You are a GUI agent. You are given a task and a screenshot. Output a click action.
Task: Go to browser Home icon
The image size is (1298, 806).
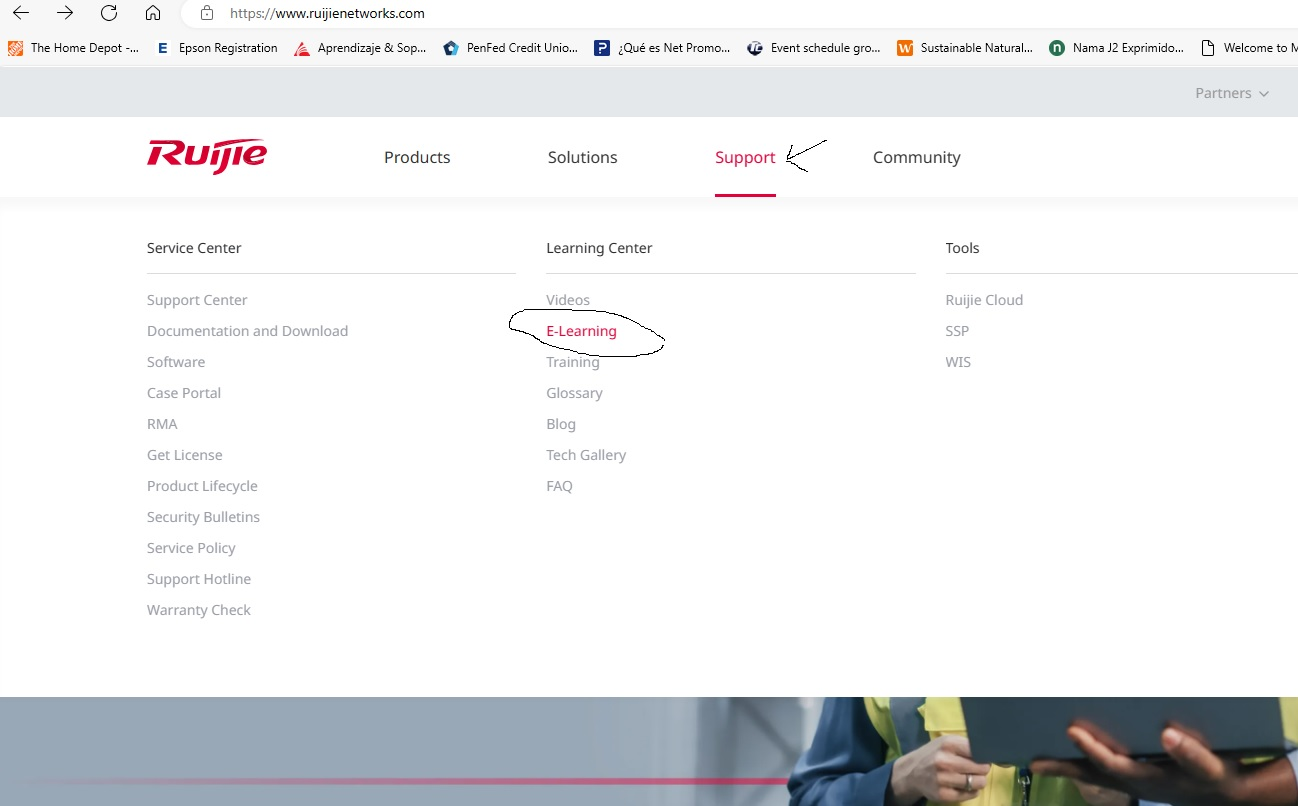(x=152, y=13)
